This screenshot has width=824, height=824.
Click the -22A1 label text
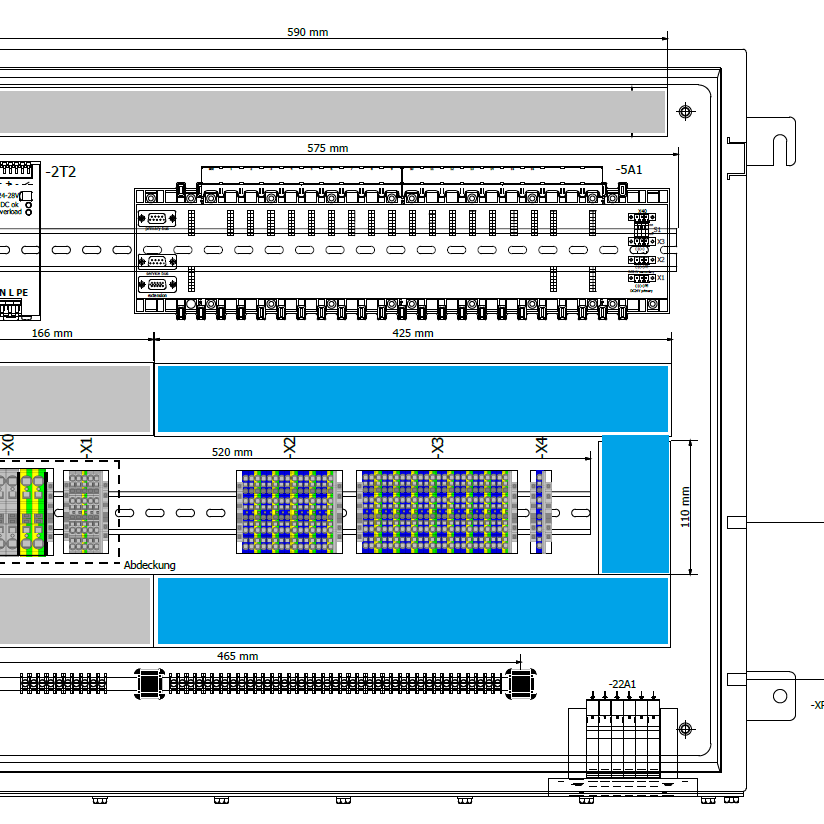[622, 684]
